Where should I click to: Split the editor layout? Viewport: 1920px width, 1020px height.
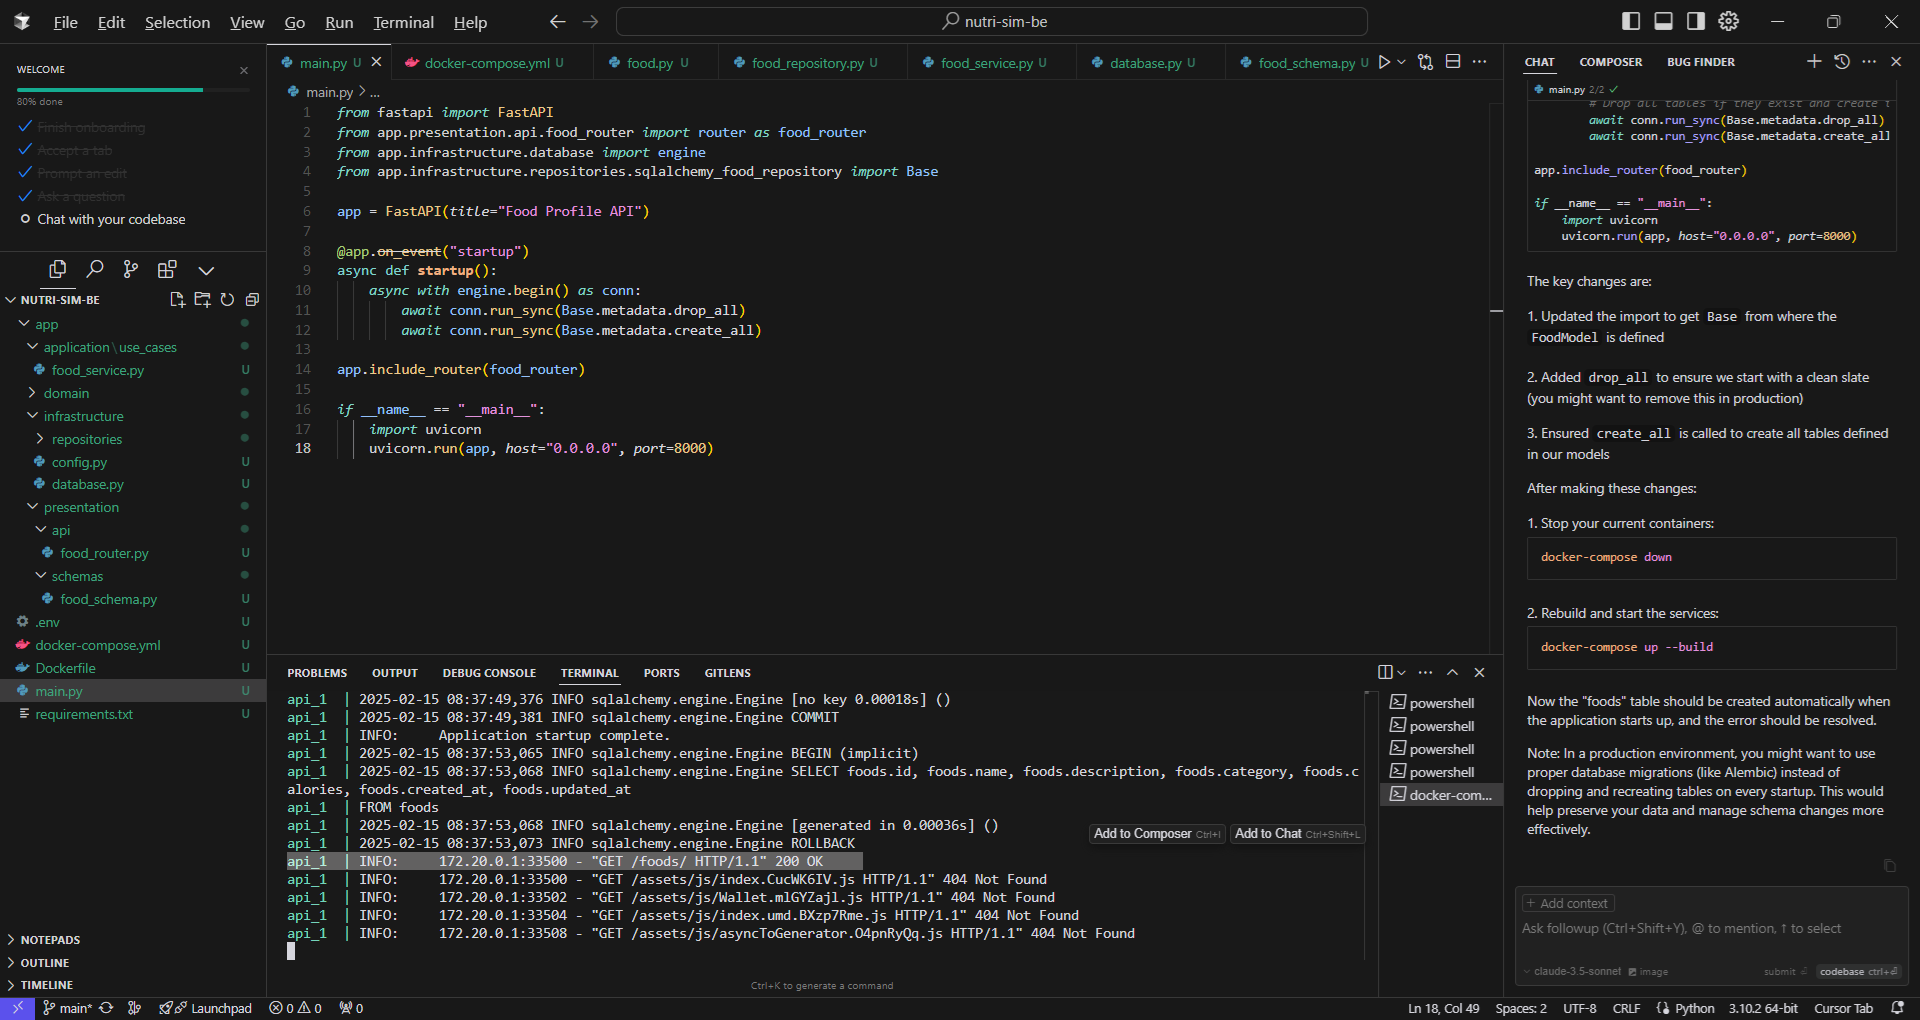coord(1453,62)
